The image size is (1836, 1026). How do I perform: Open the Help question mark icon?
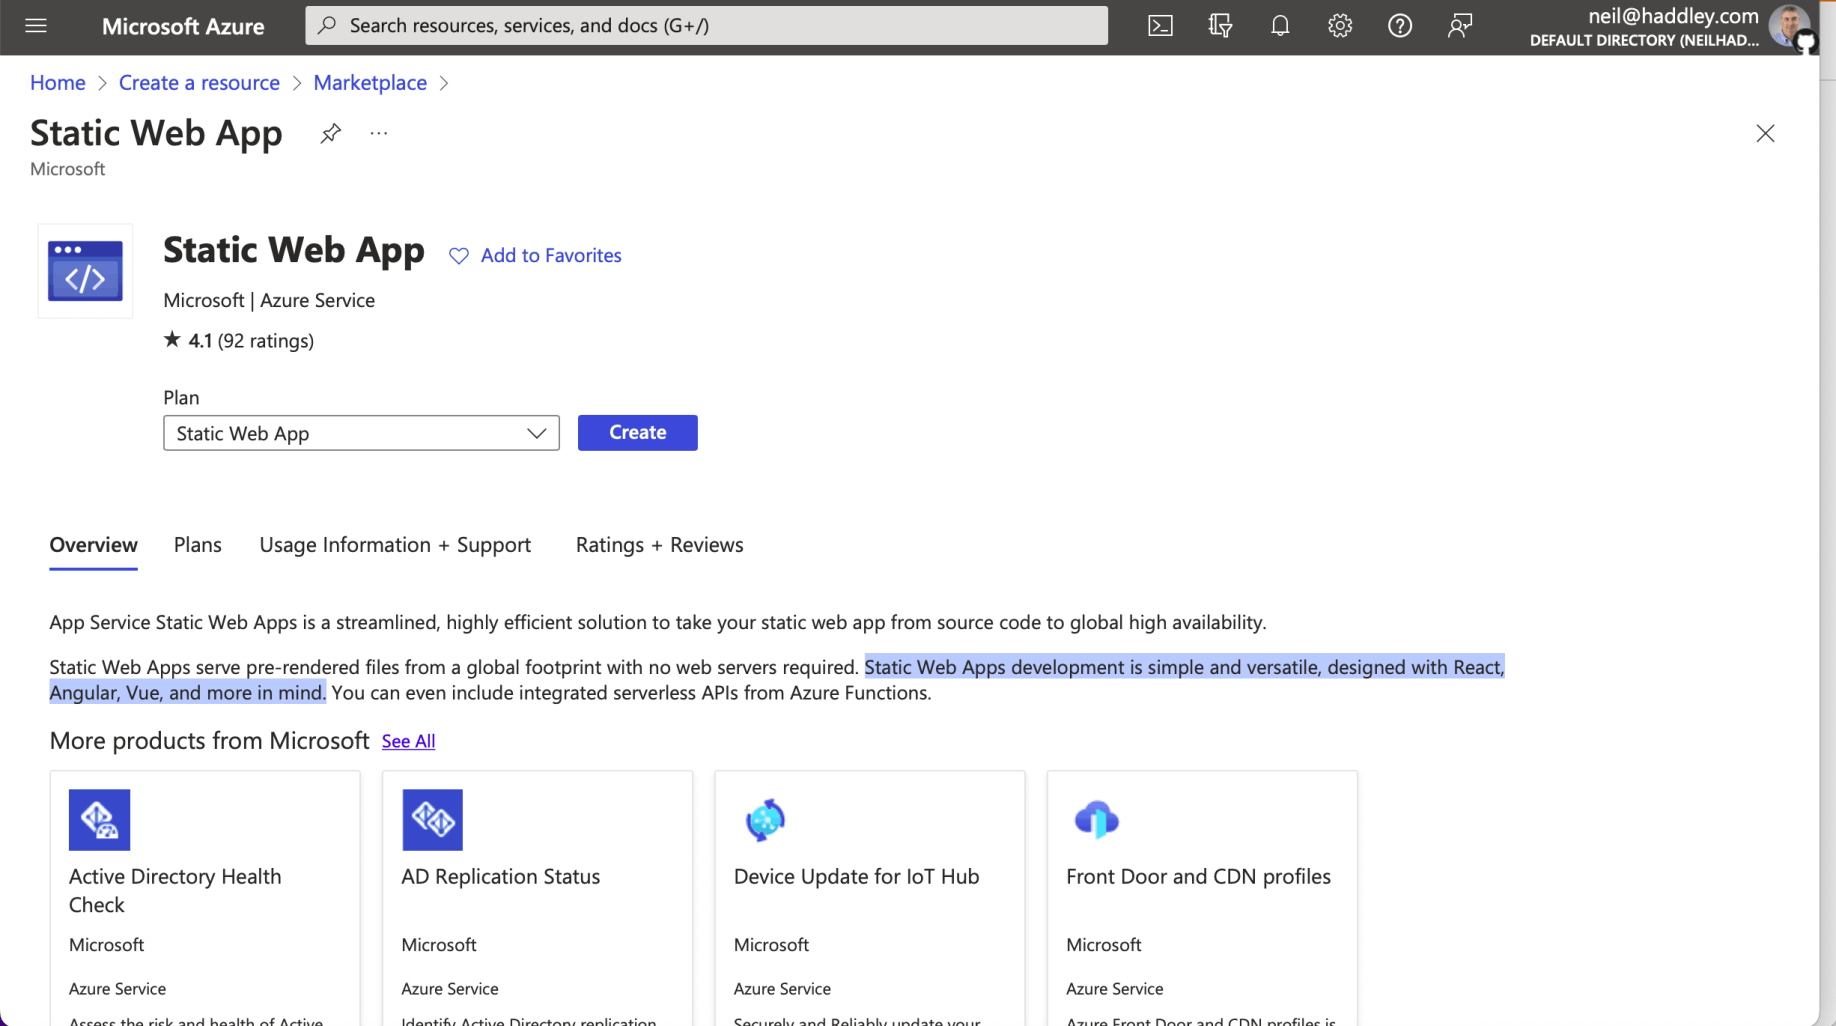[1400, 26]
